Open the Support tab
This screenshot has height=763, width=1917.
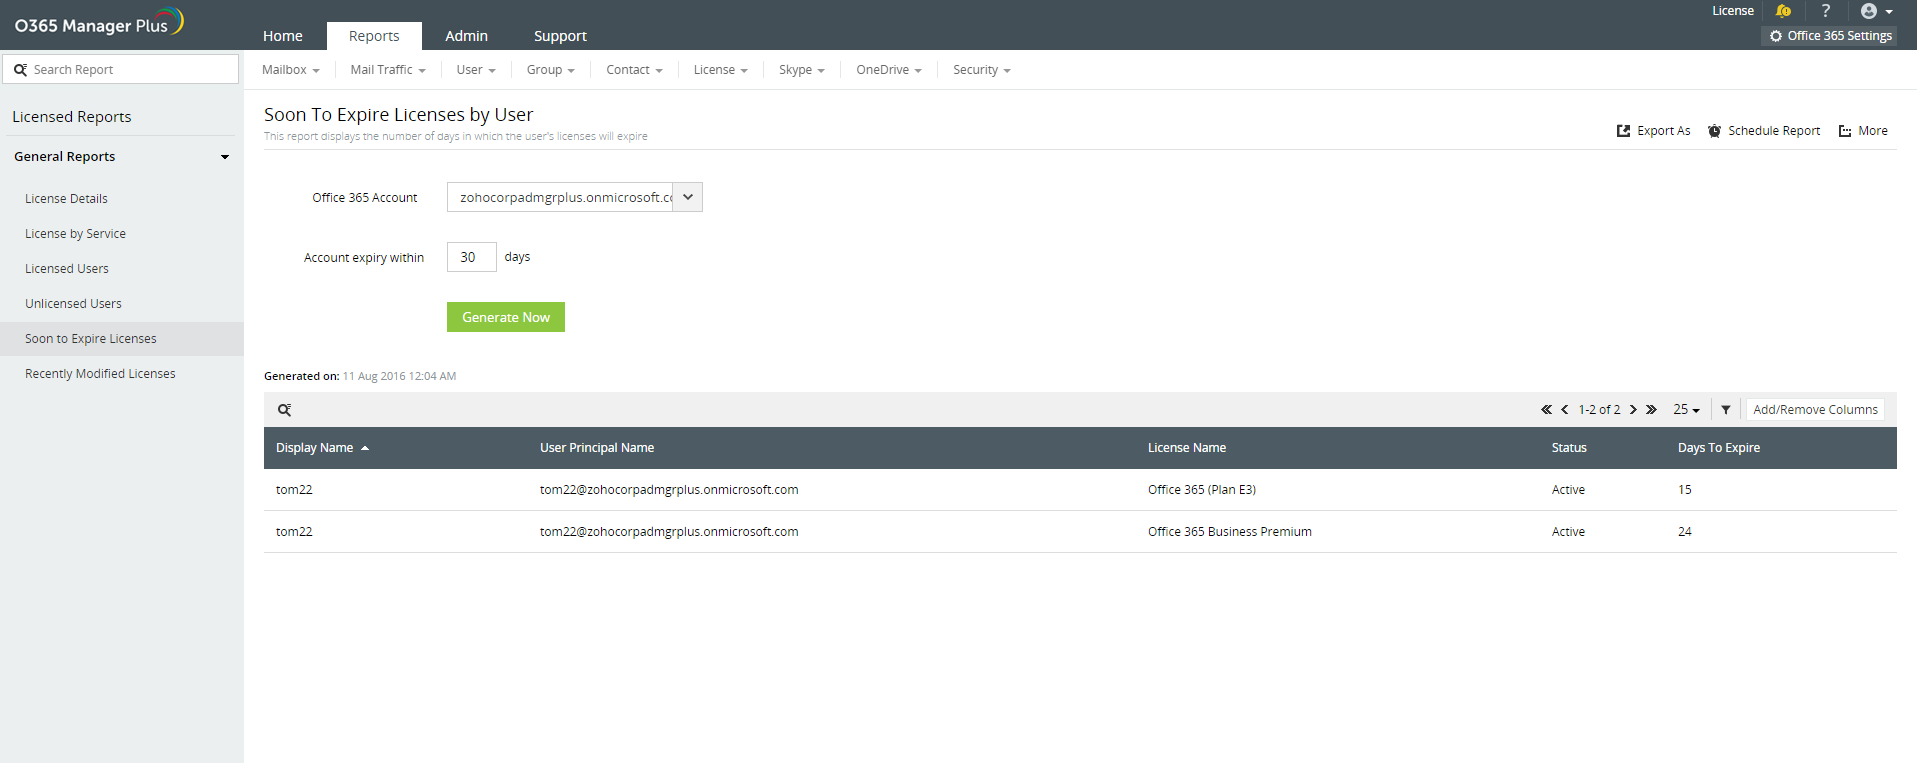(560, 36)
